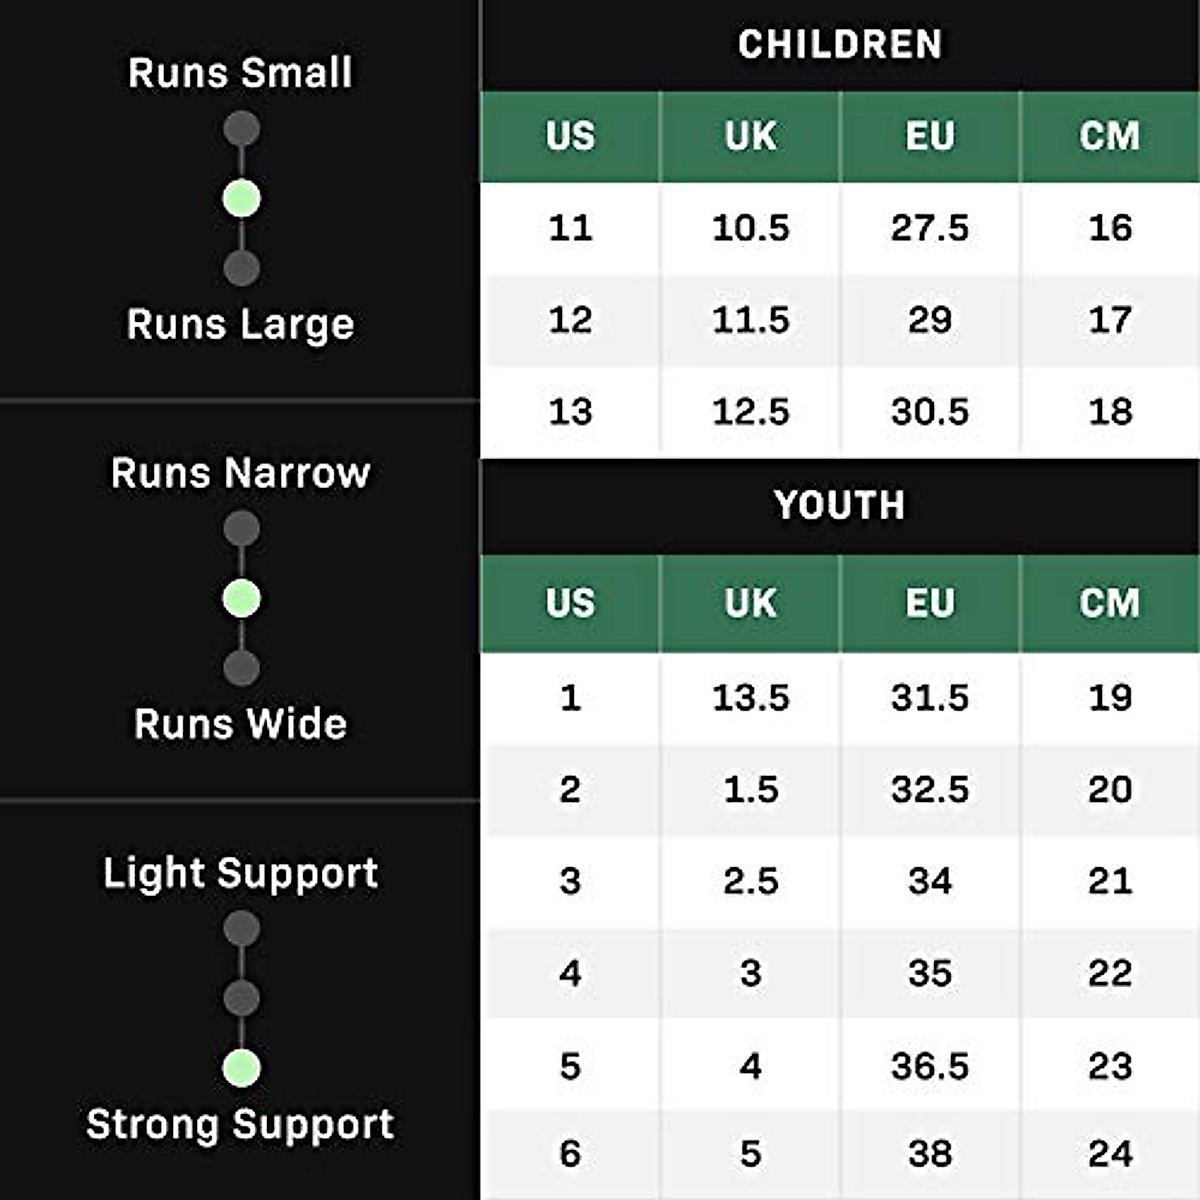Choose the gray dot directly below Runs Narrow

point(241,529)
